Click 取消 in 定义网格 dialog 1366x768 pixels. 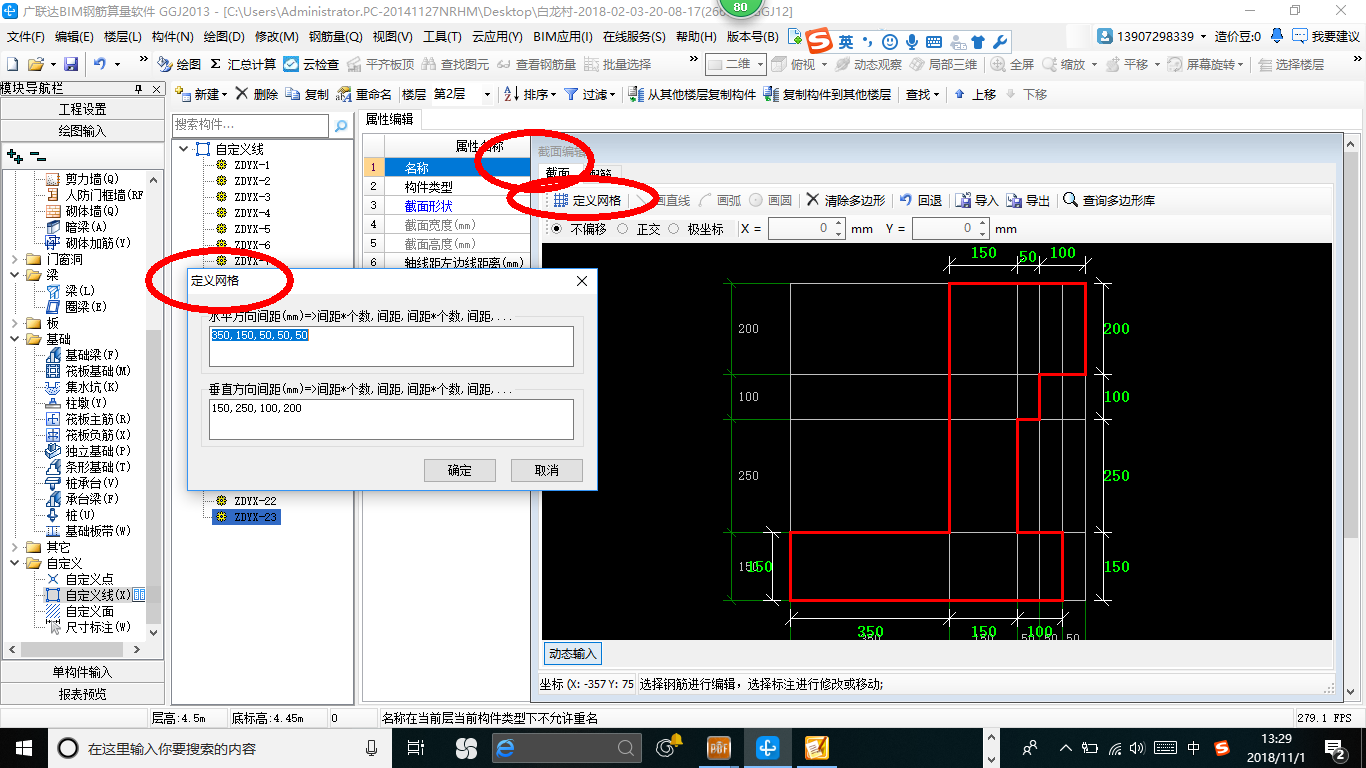[547, 470]
